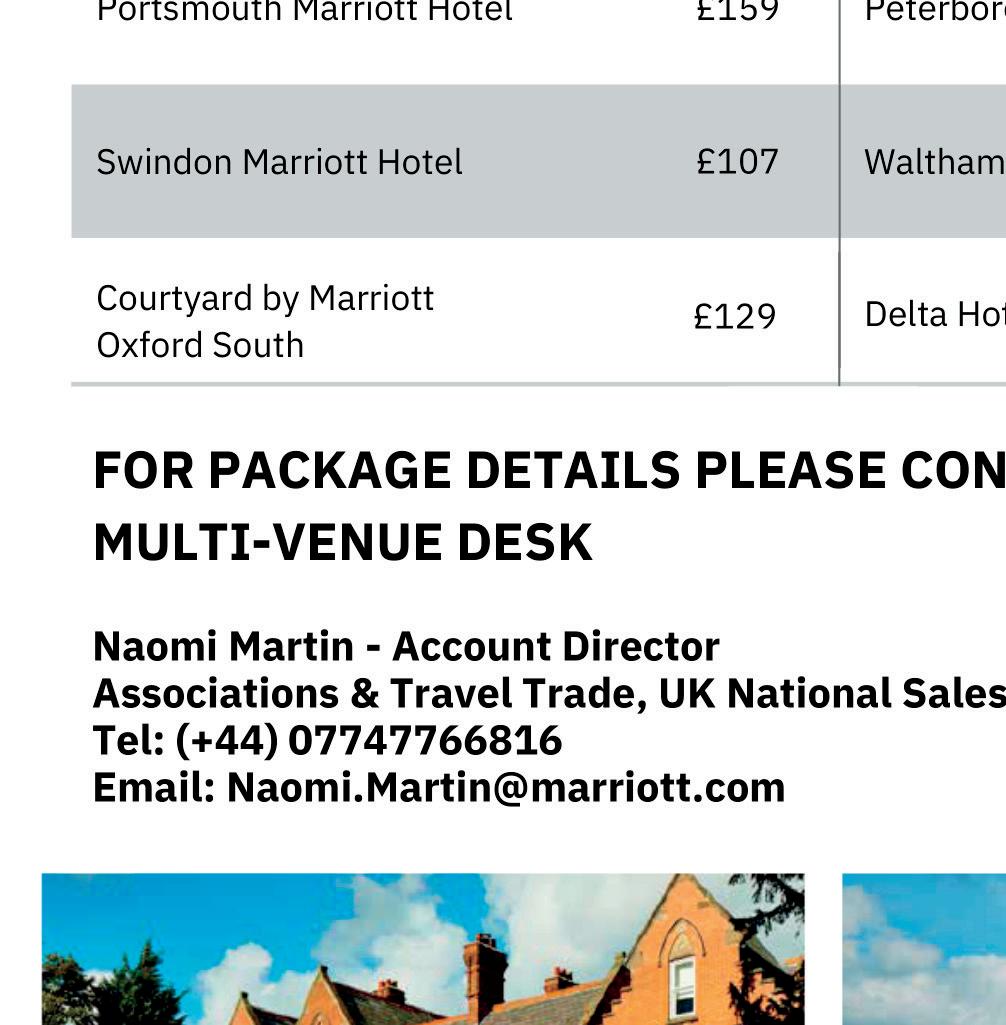Click the FOR PACKAGE DETAILS heading
Image resolution: width=1006 pixels, height=1025 pixels.
(548, 470)
